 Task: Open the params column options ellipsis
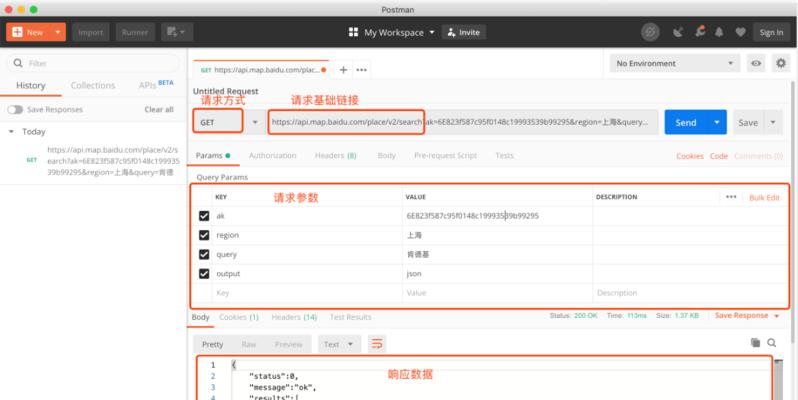(x=731, y=197)
